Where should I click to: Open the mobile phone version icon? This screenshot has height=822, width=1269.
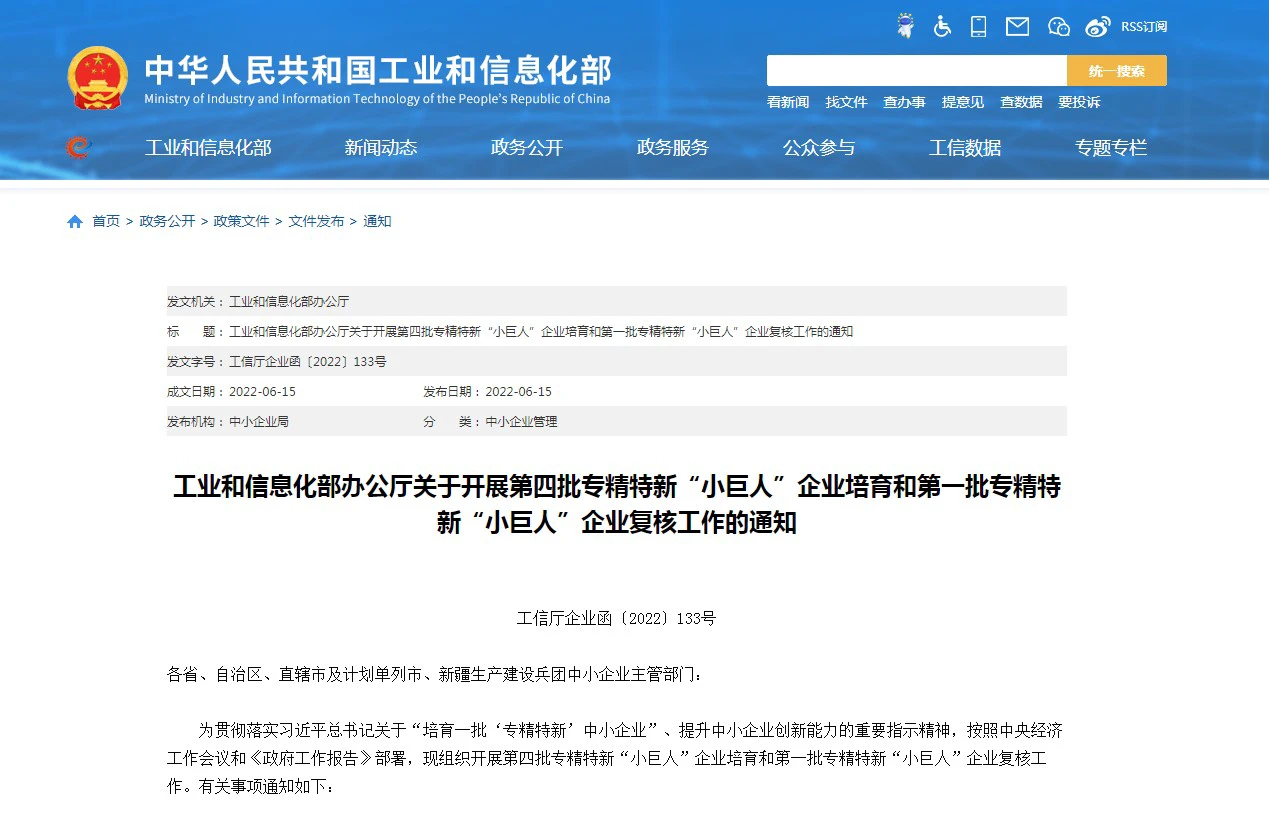[979, 26]
